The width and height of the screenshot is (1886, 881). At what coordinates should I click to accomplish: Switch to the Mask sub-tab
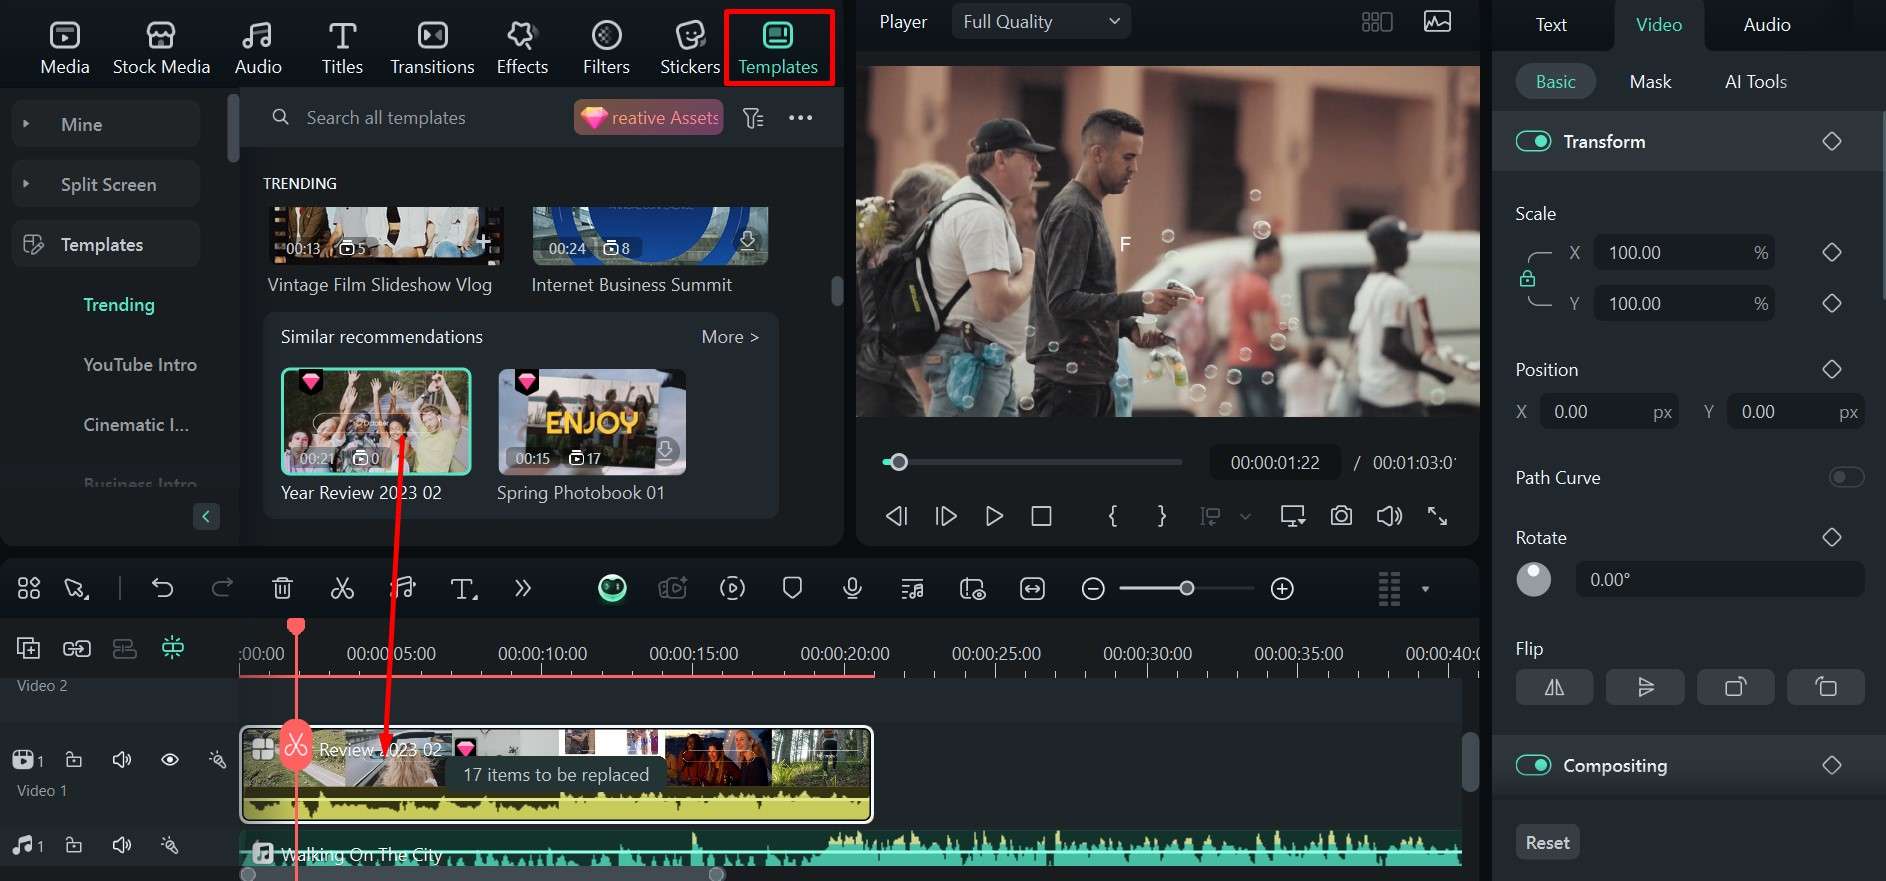tap(1650, 82)
